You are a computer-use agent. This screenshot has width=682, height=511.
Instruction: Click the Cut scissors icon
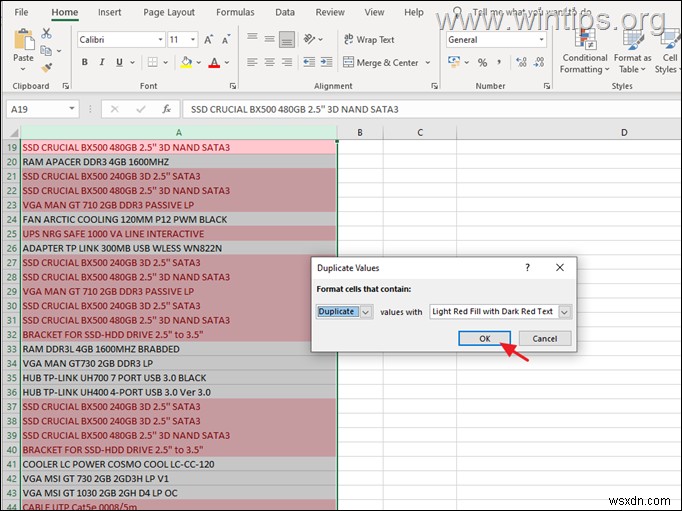pos(46,33)
